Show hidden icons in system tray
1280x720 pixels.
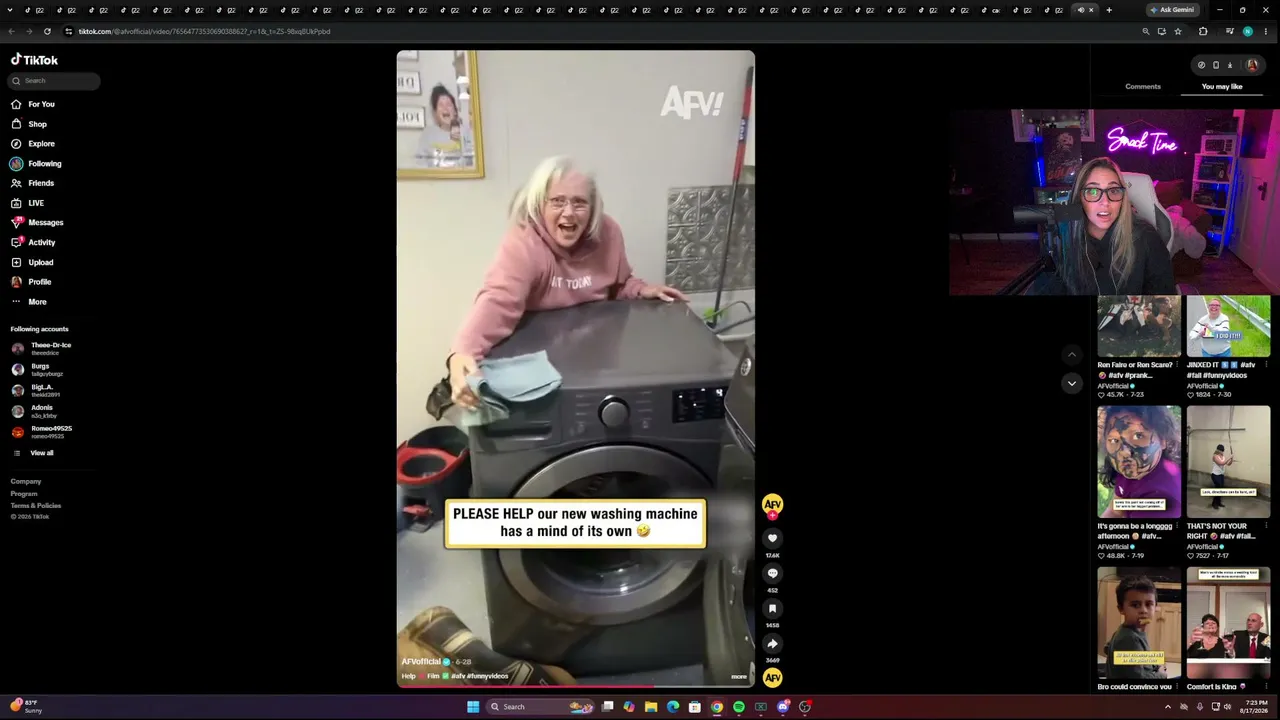pyautogui.click(x=1167, y=707)
